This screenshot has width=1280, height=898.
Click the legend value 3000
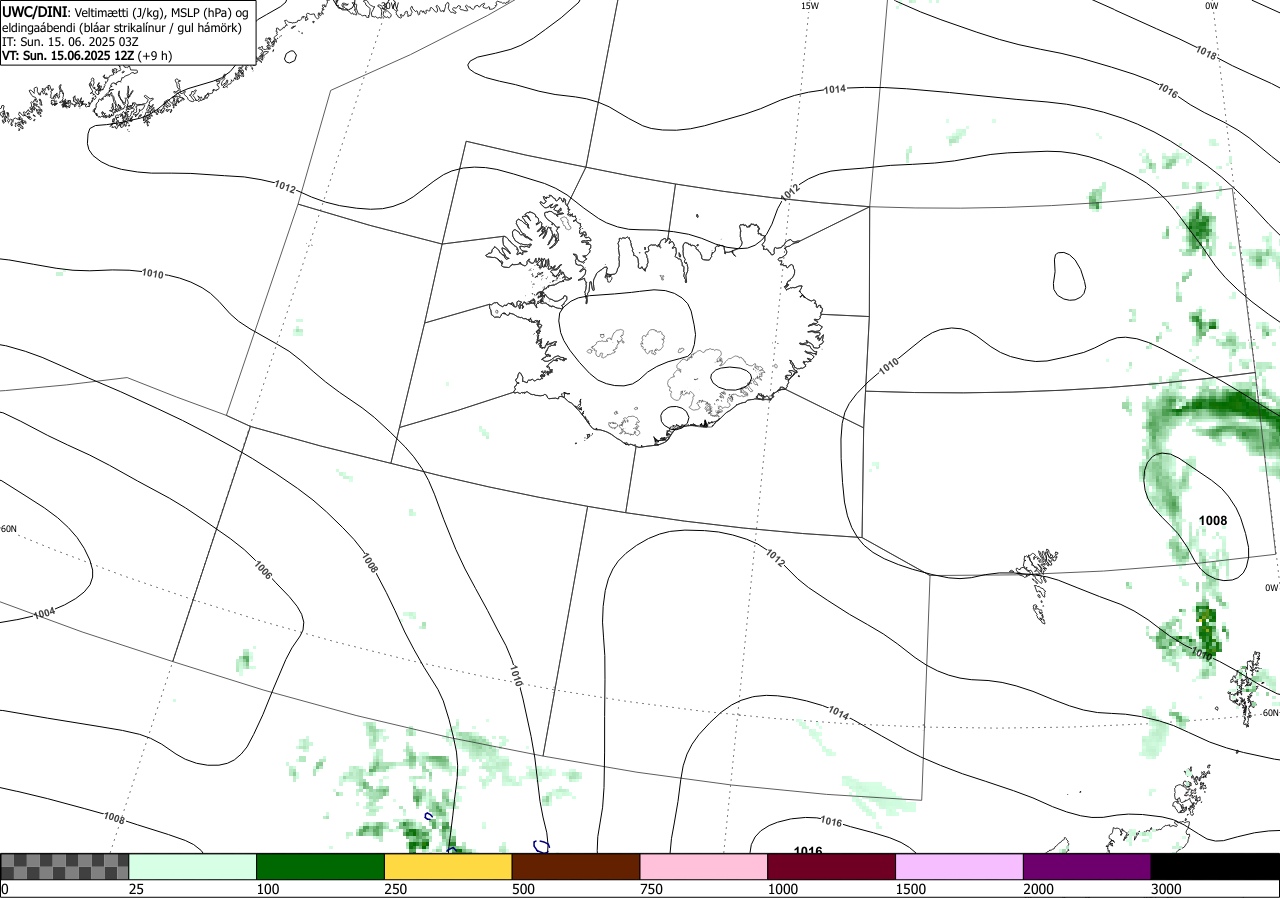[1167, 888]
